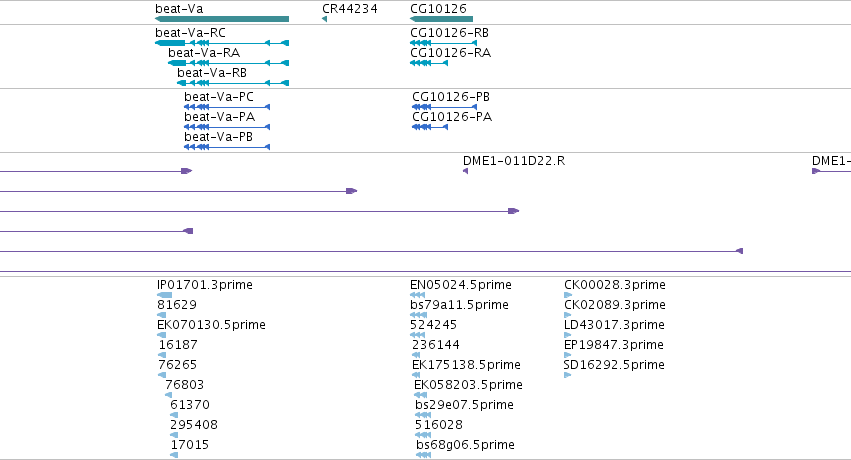The width and height of the screenshot is (851, 460).
Task: Select the beat-Va-RC transcript glyph
Action: pos(222,43)
